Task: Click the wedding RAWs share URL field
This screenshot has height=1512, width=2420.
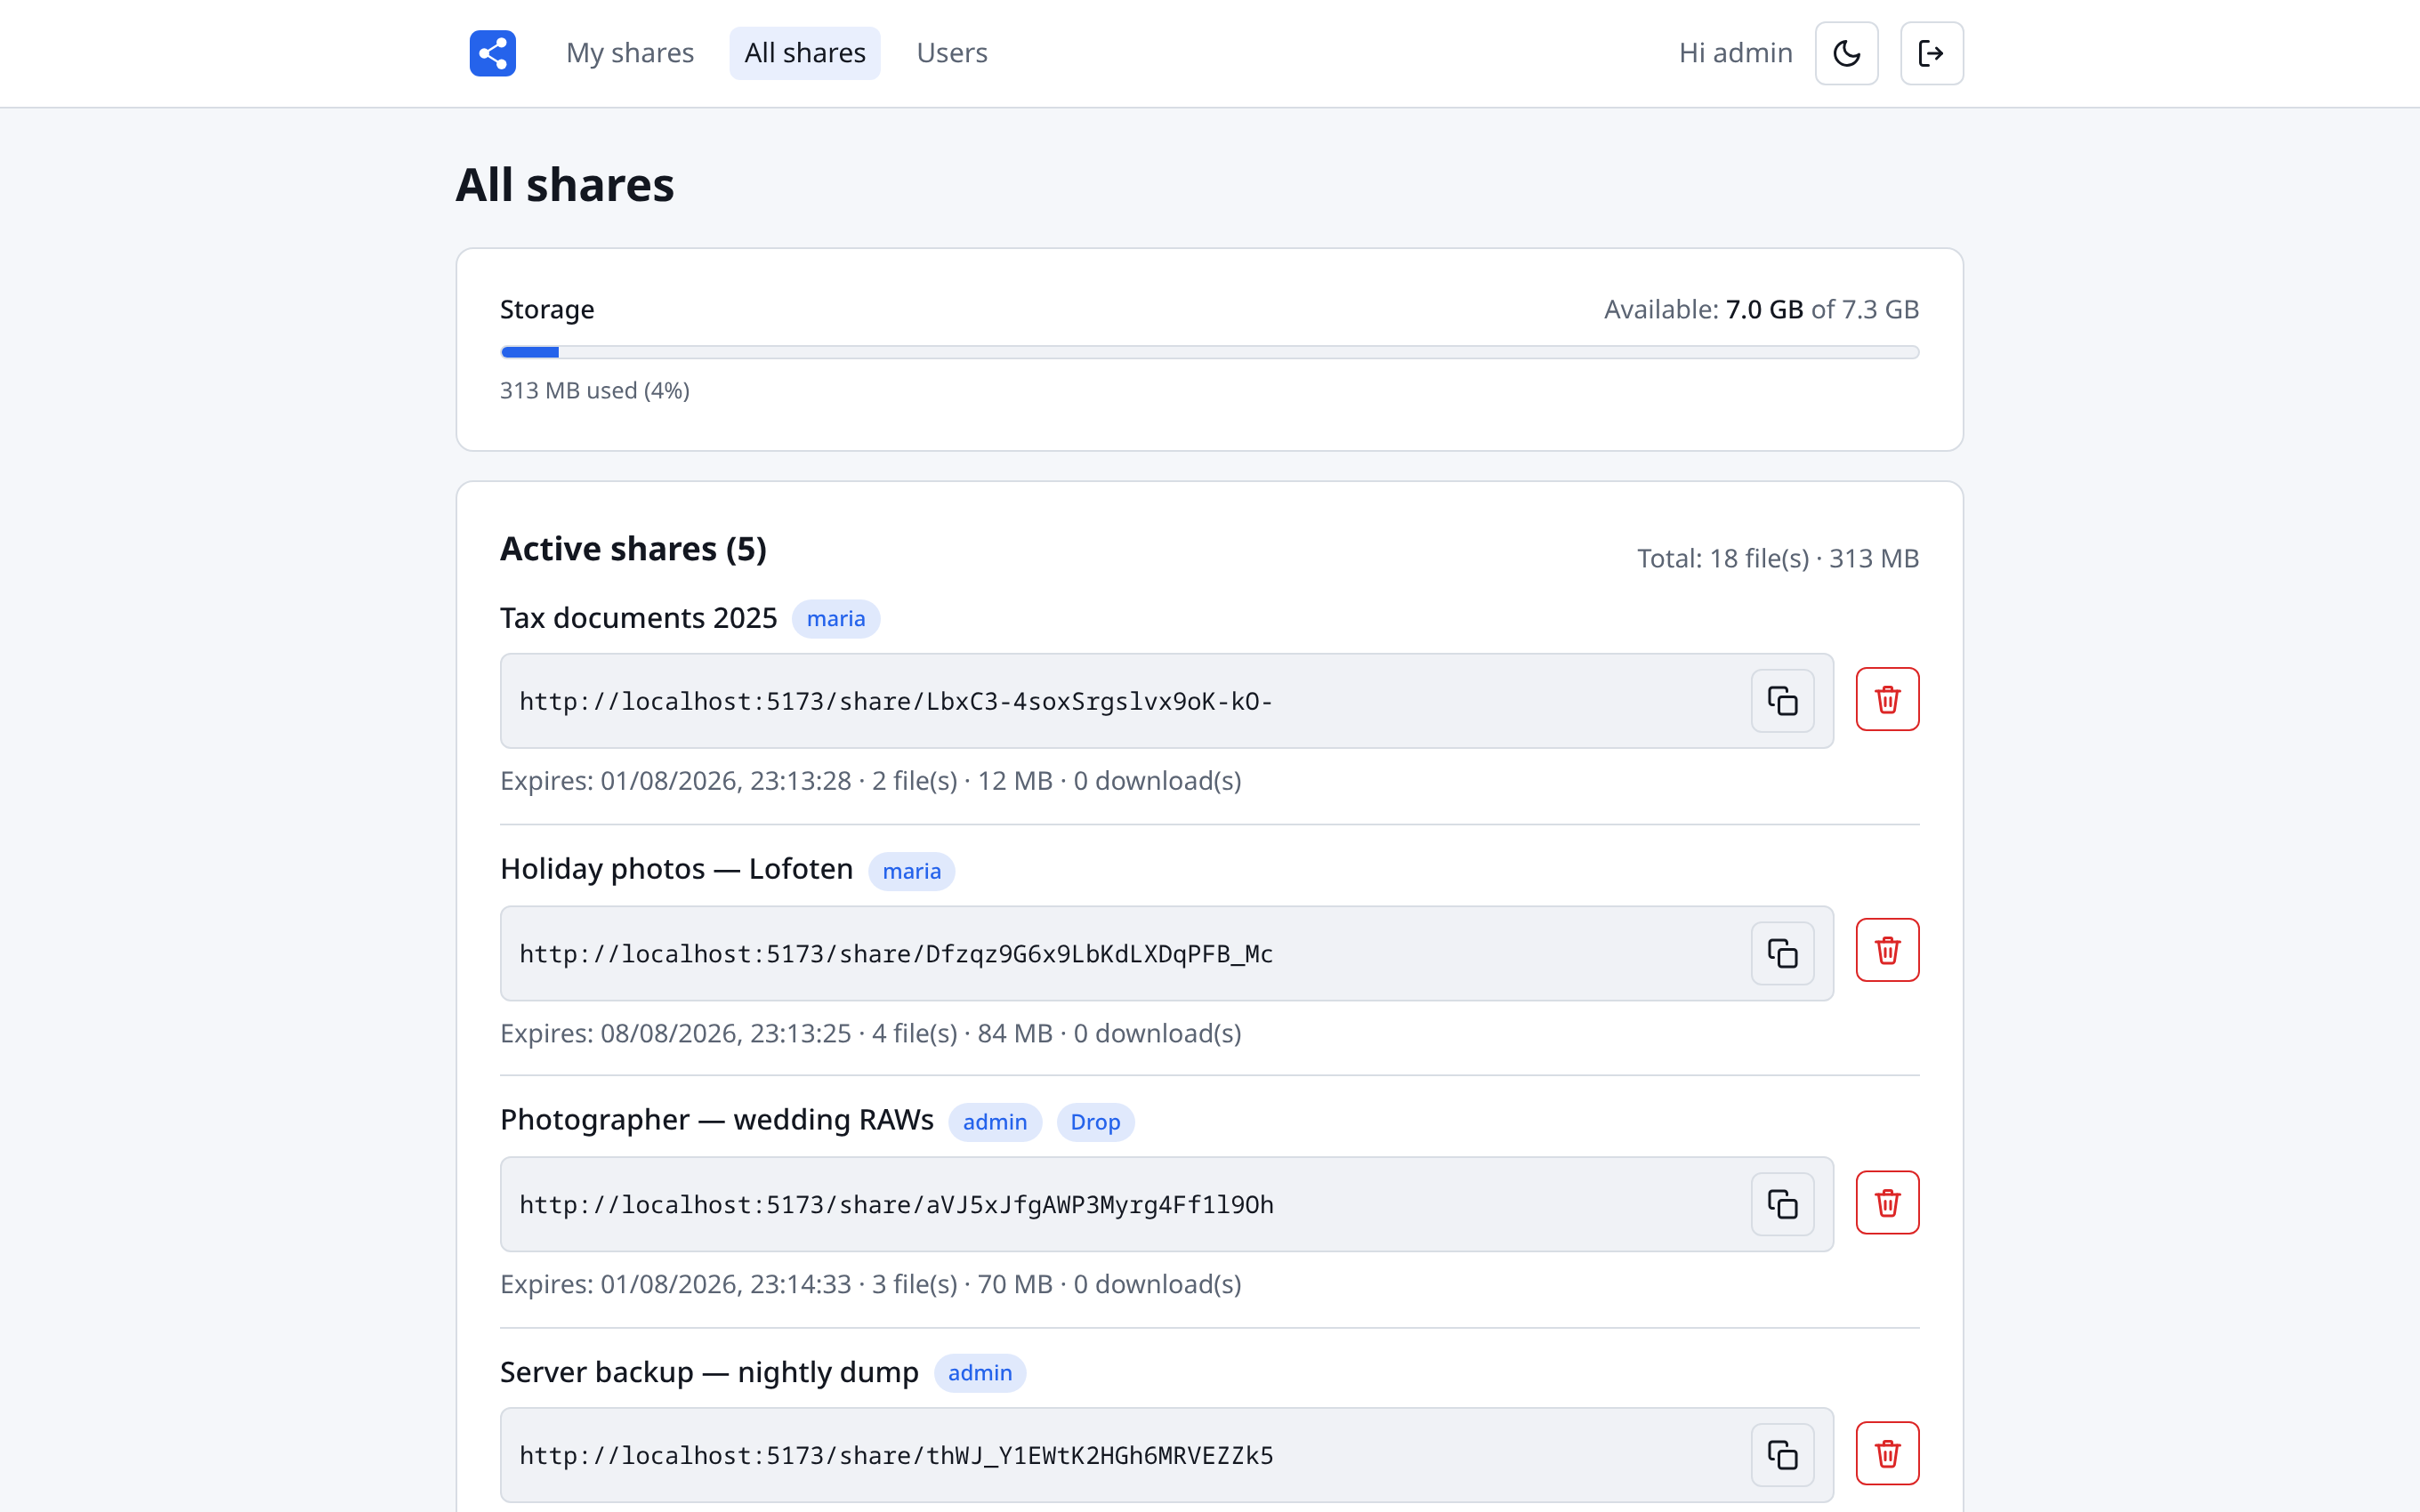Action: [x=1166, y=1204]
